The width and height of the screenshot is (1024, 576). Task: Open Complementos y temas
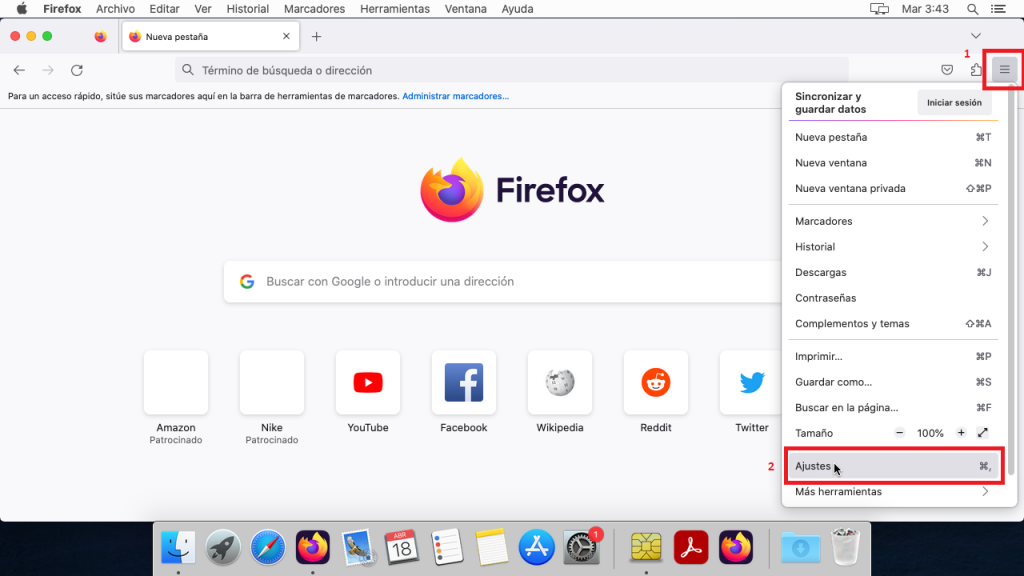[x=893, y=323]
